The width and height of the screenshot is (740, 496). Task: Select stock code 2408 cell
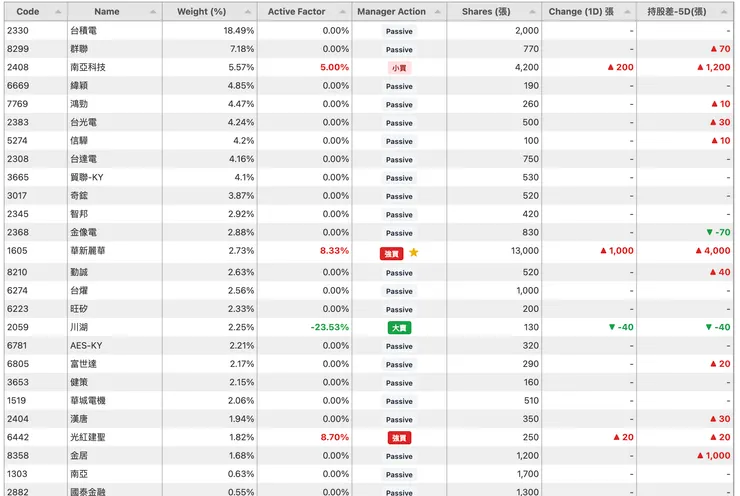pyautogui.click(x=18, y=67)
